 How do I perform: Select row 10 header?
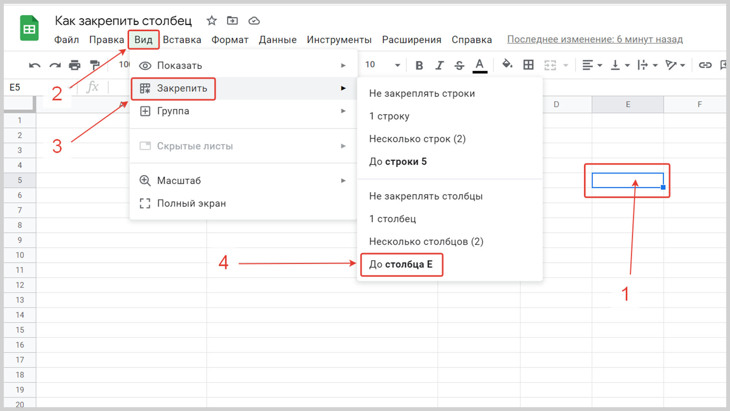[x=20, y=255]
